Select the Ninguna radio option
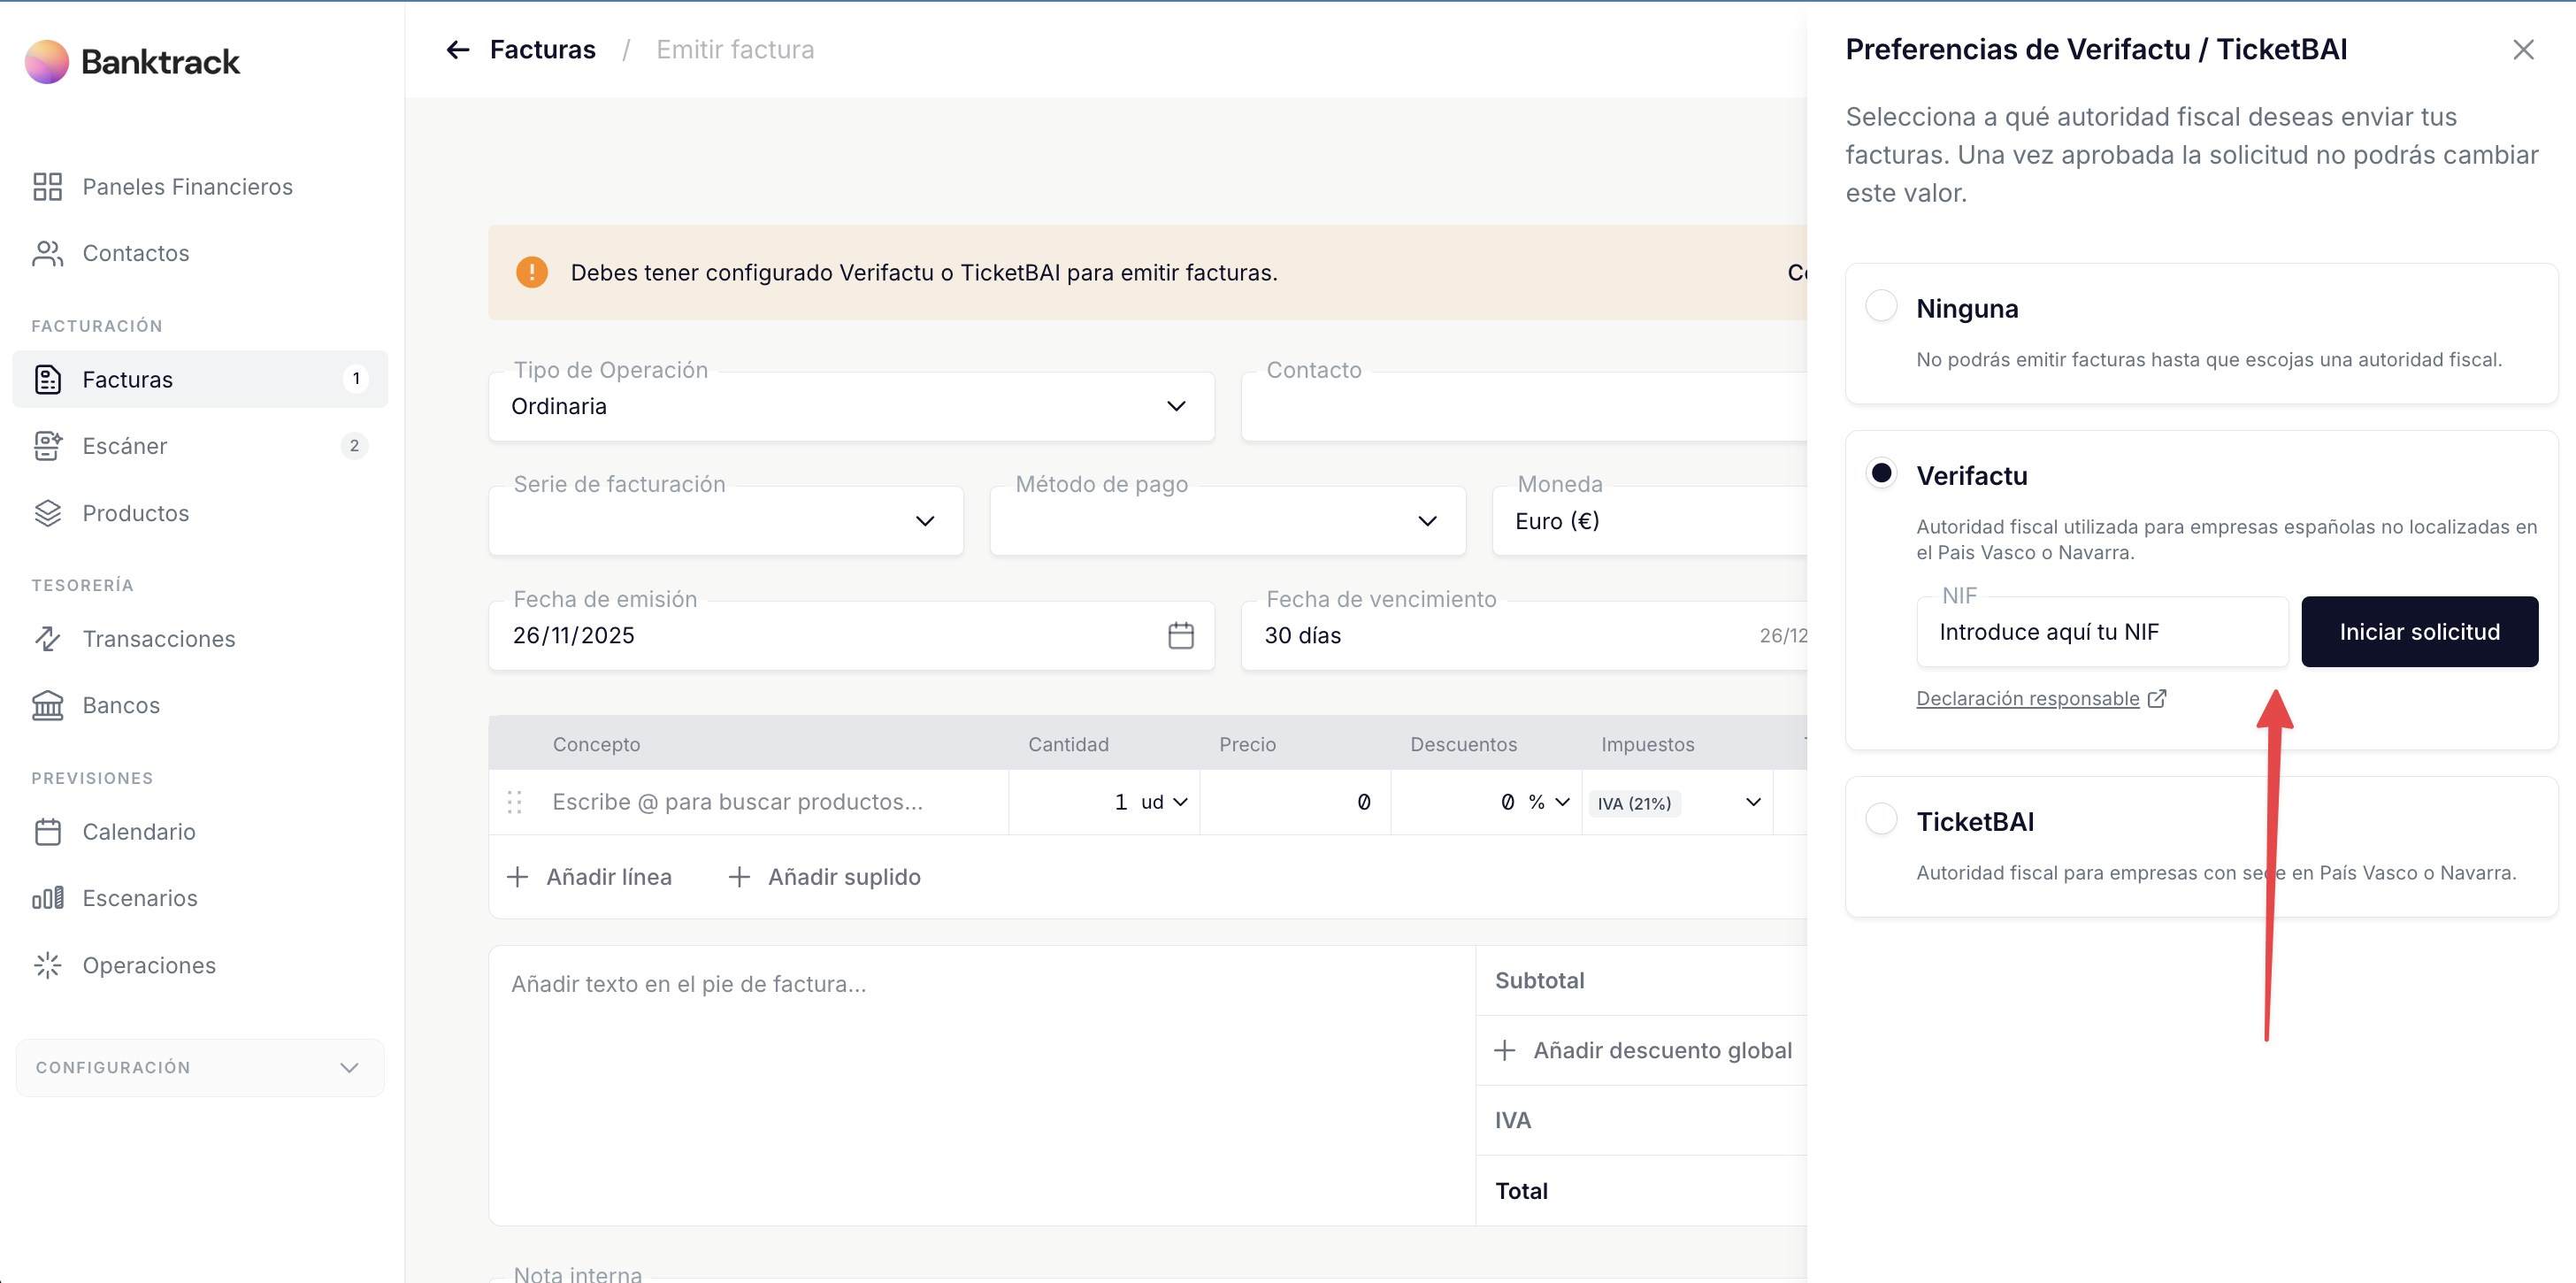This screenshot has width=2576, height=1283. coord(1881,306)
